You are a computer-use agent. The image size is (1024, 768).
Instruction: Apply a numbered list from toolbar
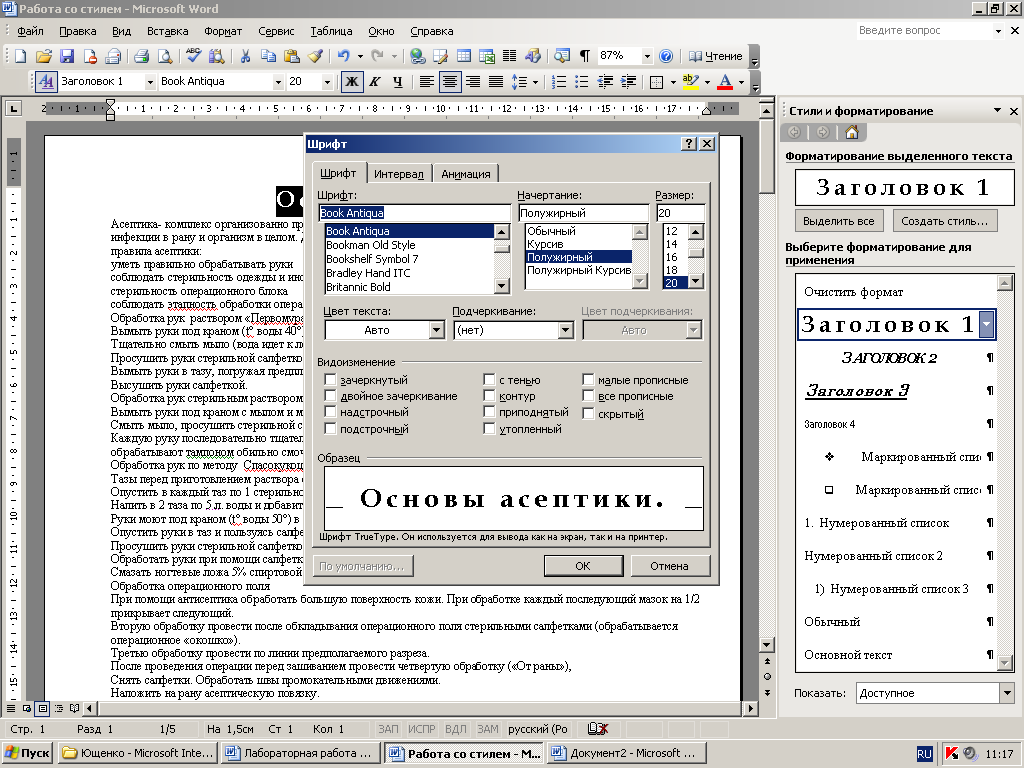pos(558,82)
